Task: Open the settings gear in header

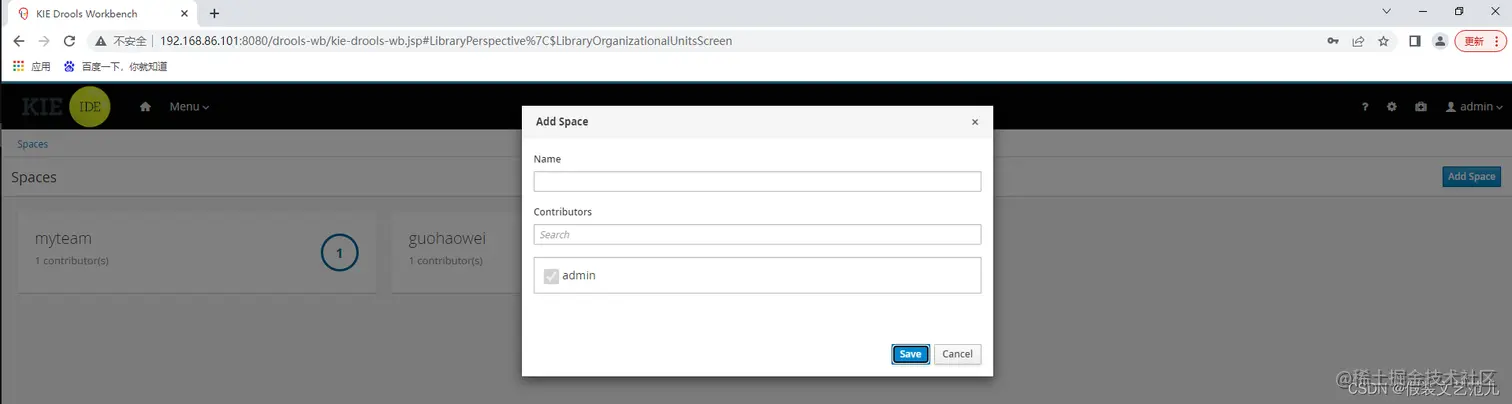Action: [1392, 107]
